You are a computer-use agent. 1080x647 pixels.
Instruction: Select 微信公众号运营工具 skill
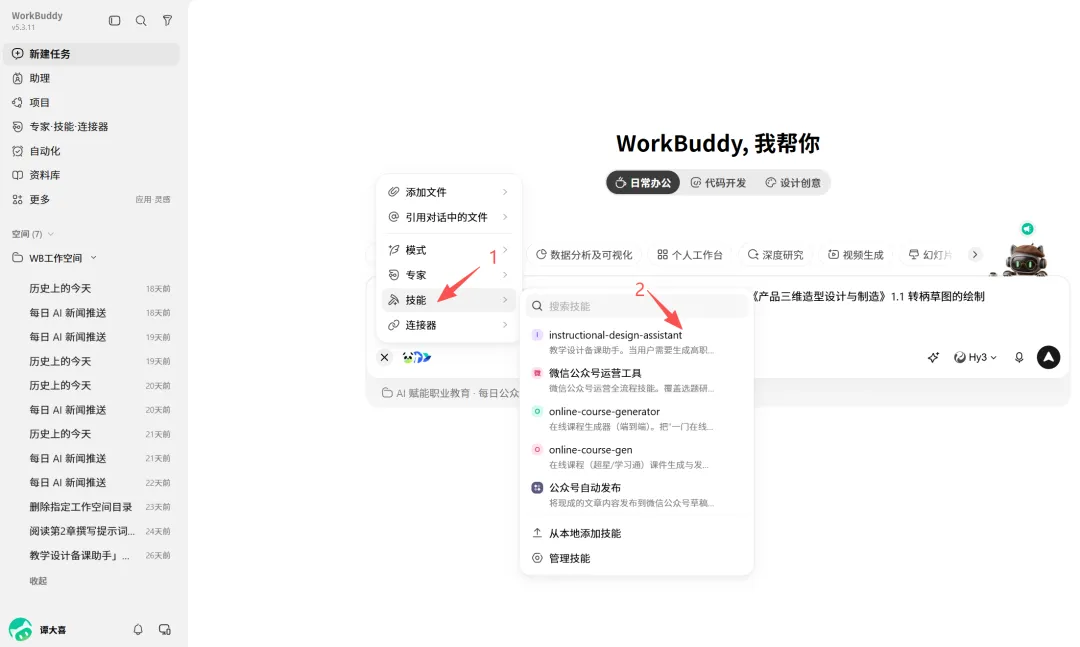pyautogui.click(x=637, y=380)
